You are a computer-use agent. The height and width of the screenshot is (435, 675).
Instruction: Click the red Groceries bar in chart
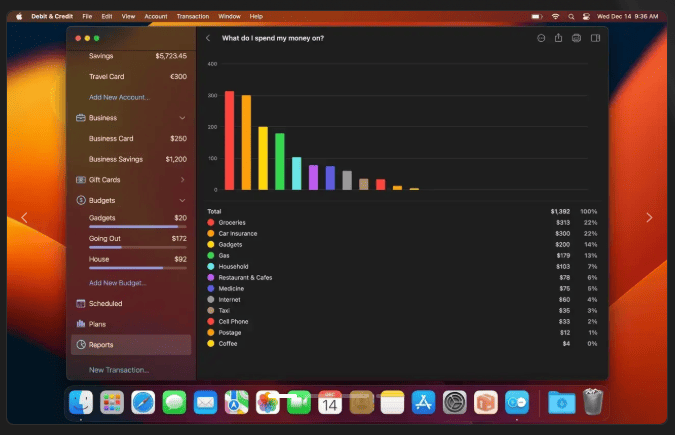tap(229, 140)
